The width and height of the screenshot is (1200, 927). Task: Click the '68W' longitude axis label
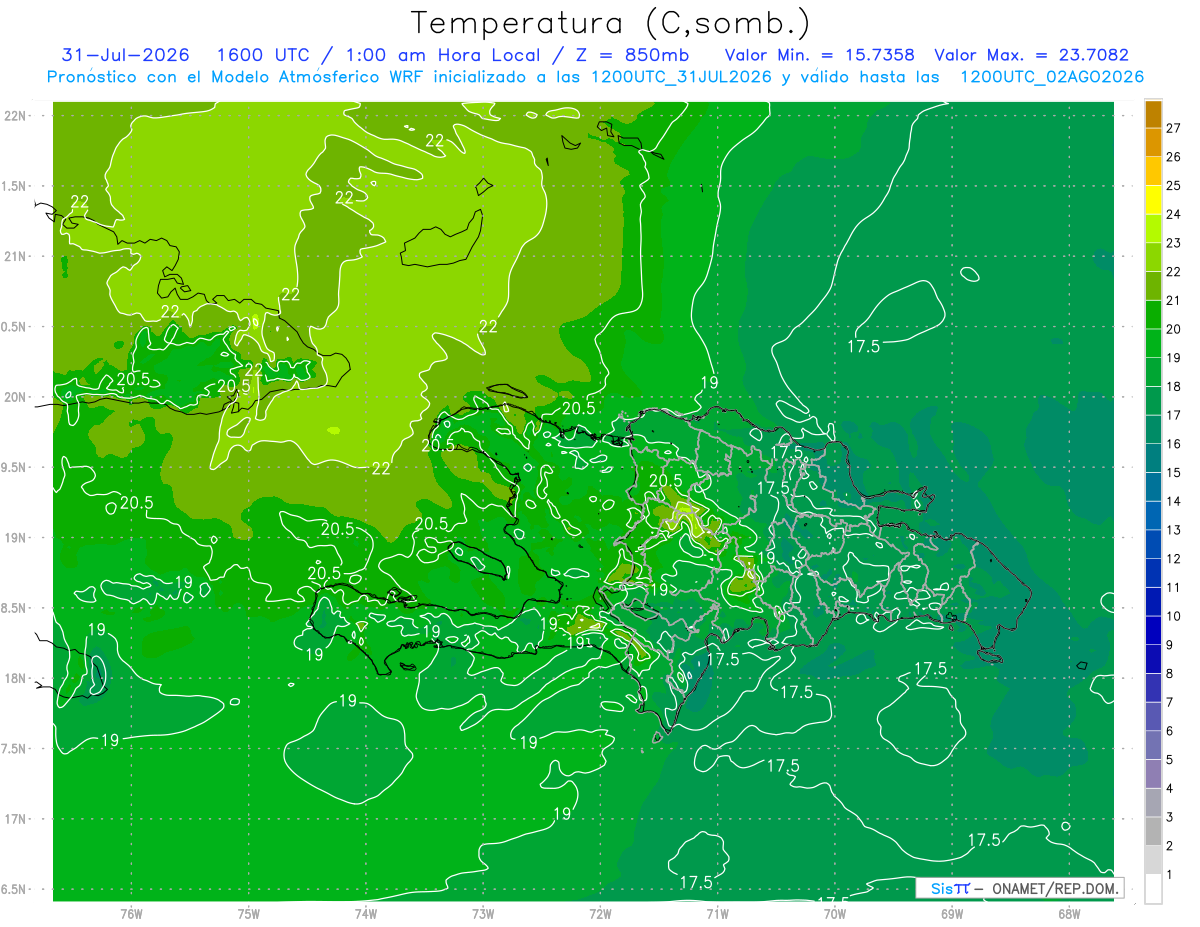pos(1068,914)
